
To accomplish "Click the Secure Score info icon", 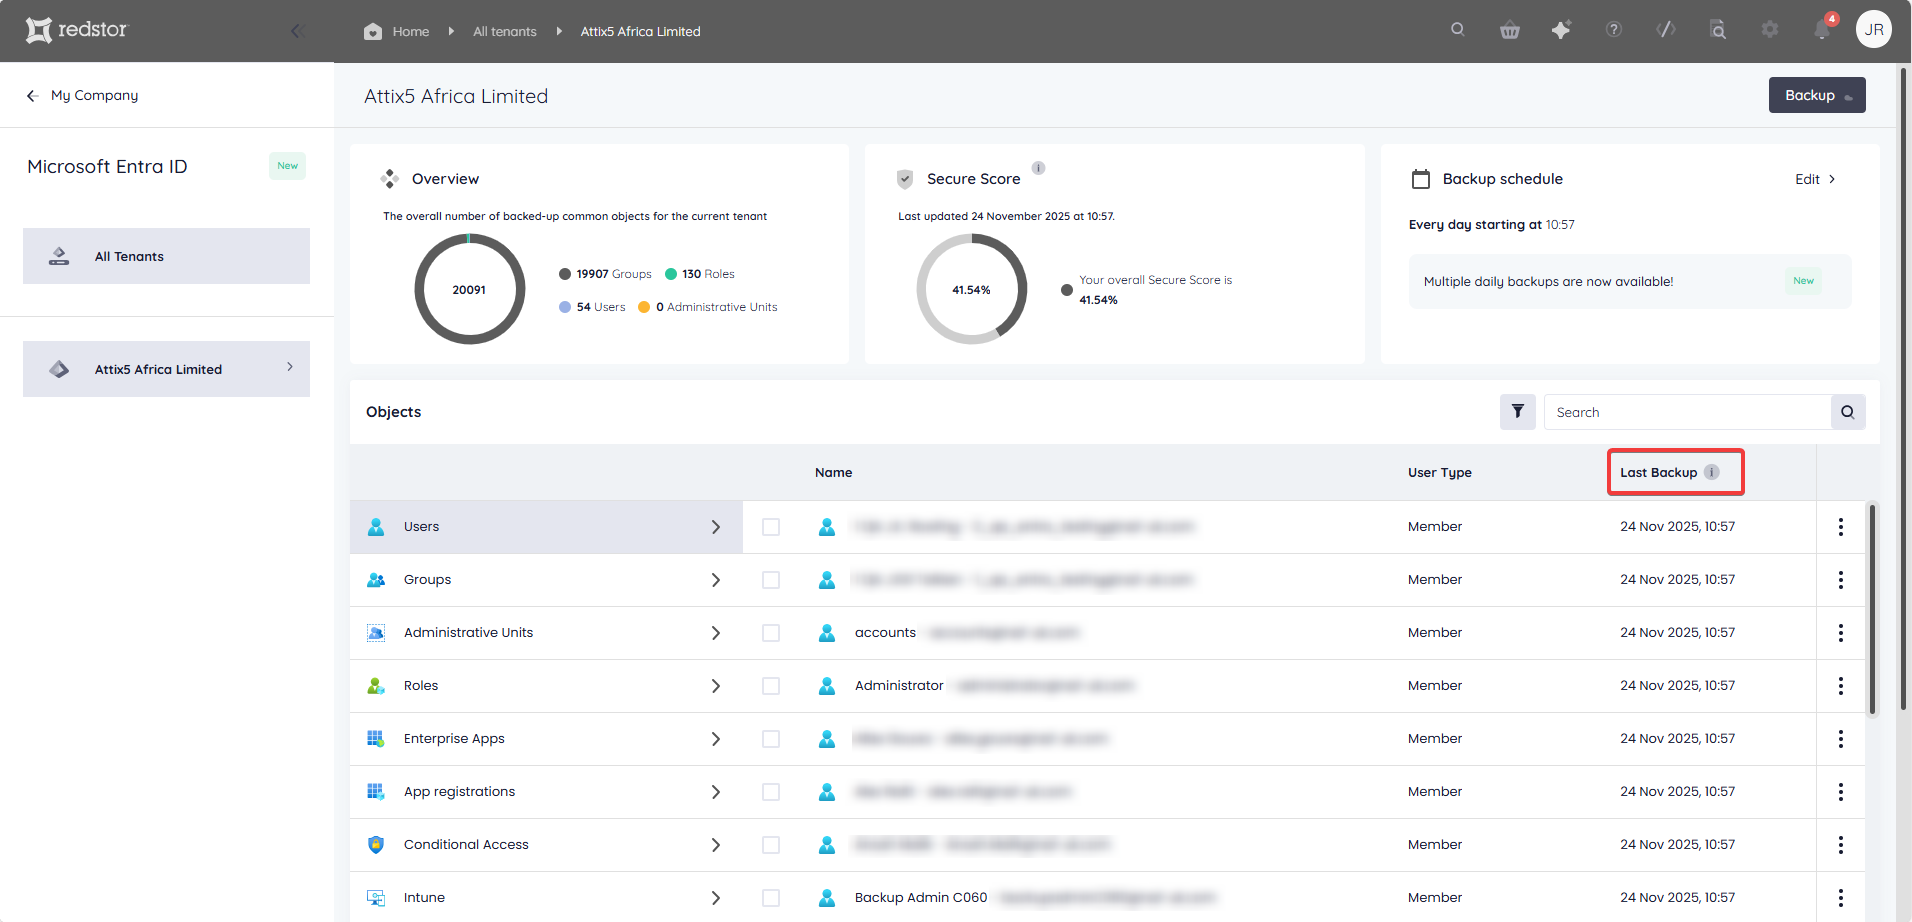I will click(1039, 168).
